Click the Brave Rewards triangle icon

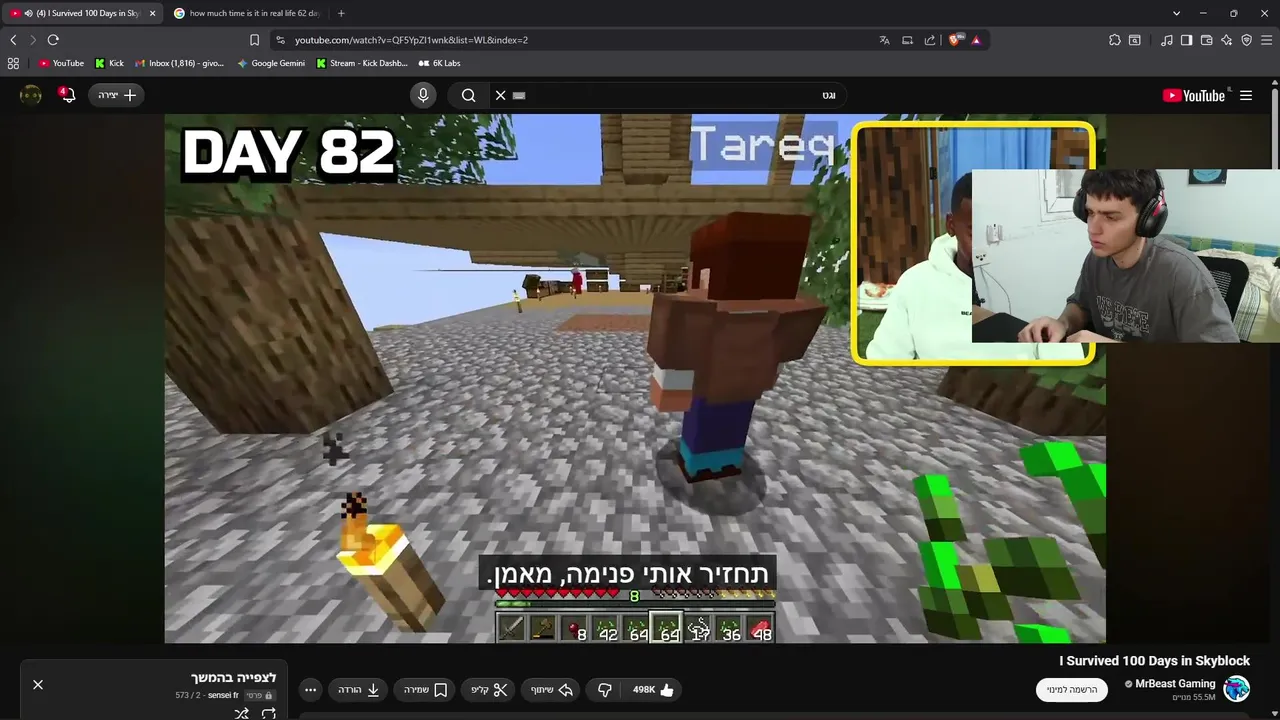point(976,40)
